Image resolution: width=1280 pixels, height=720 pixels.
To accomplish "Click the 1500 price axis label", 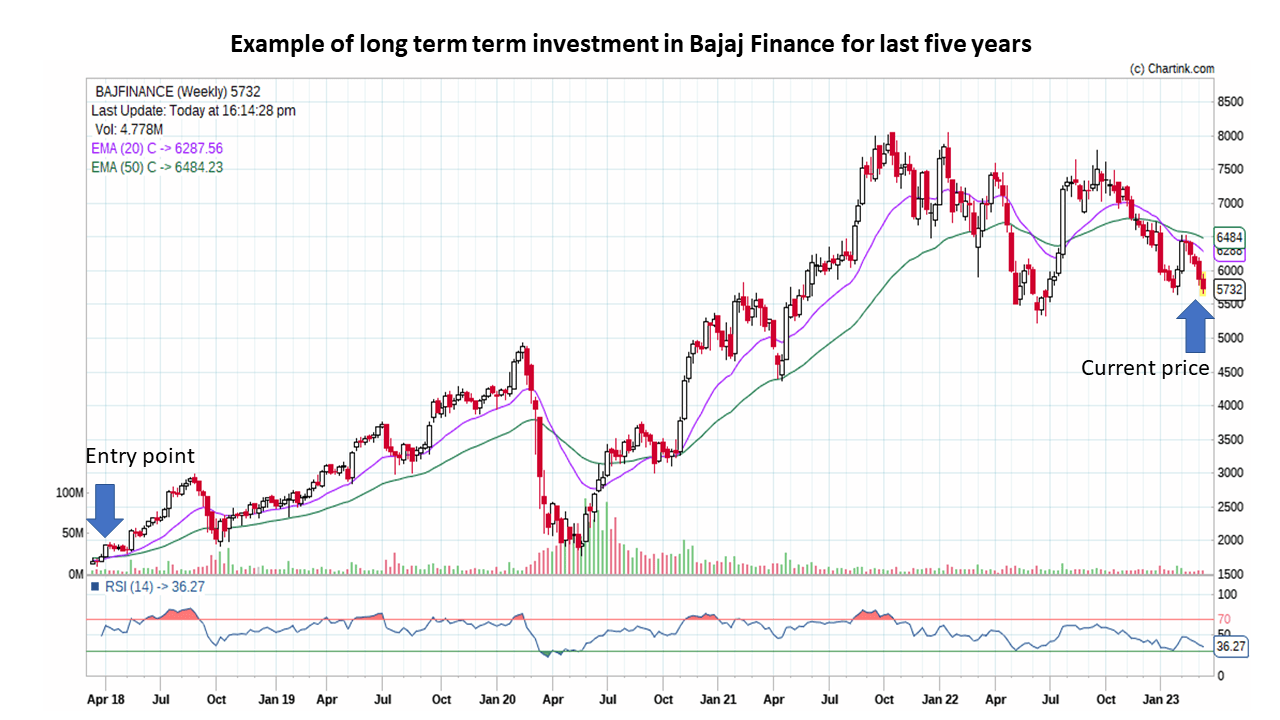I will pos(1230,574).
